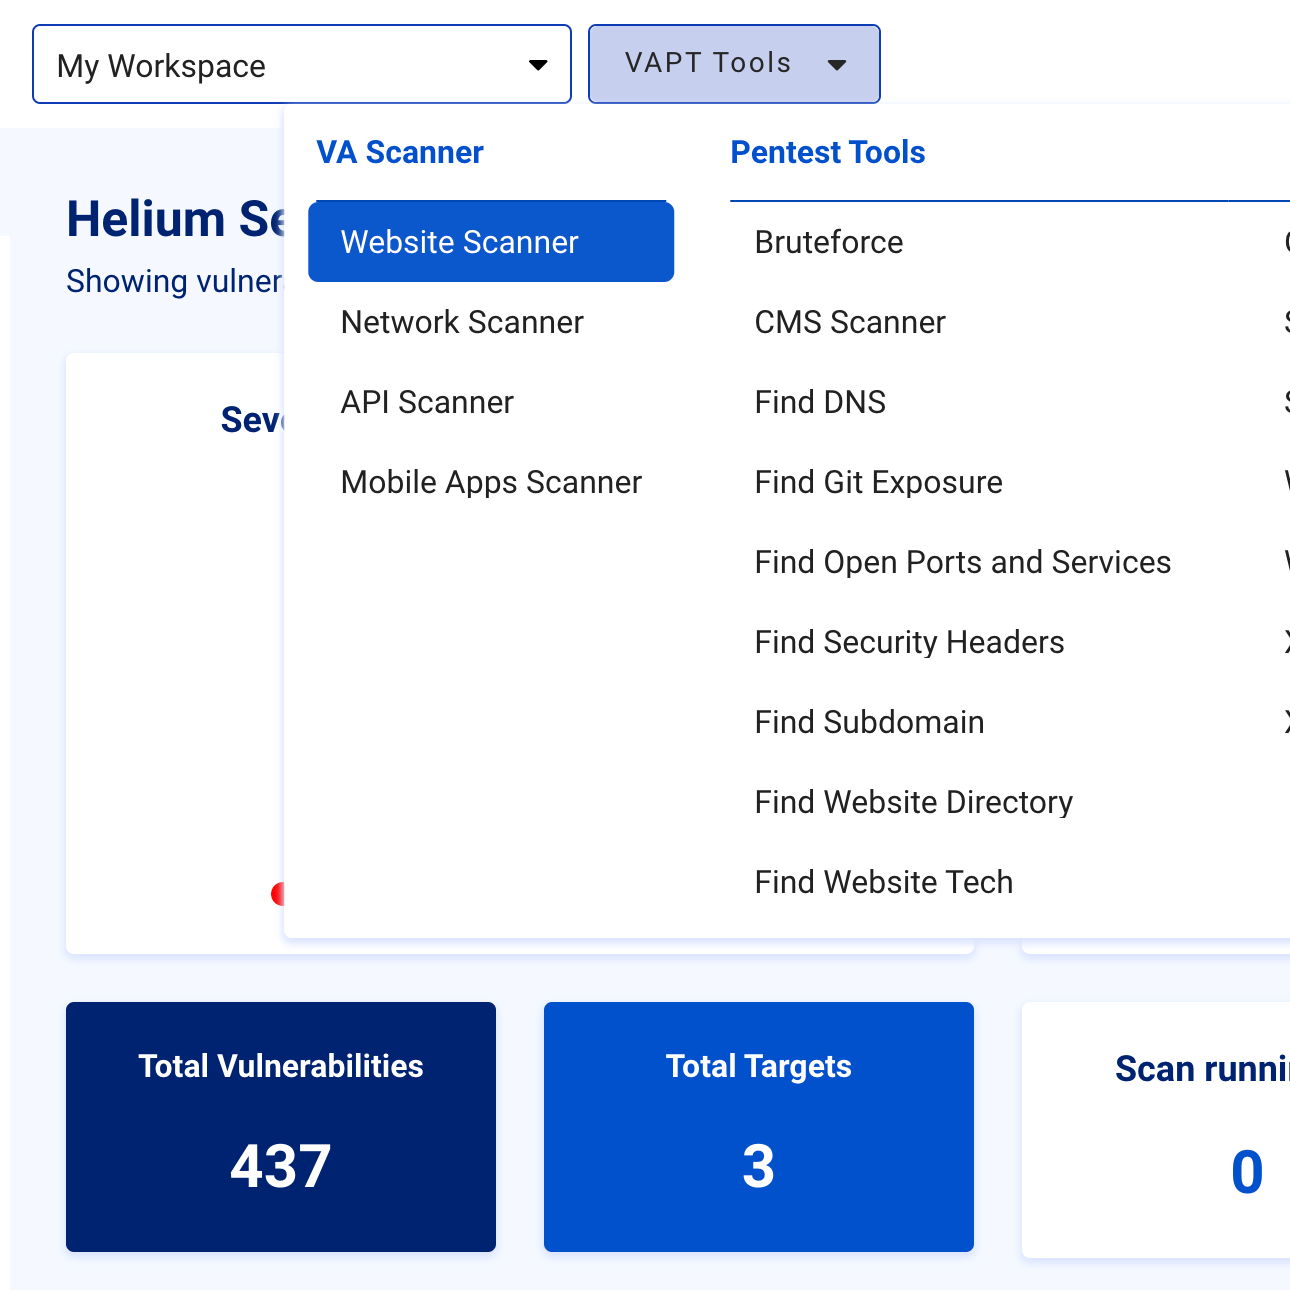Launch the Bruteforce pentest tool
This screenshot has height=1290, width=1290.
[829, 242]
